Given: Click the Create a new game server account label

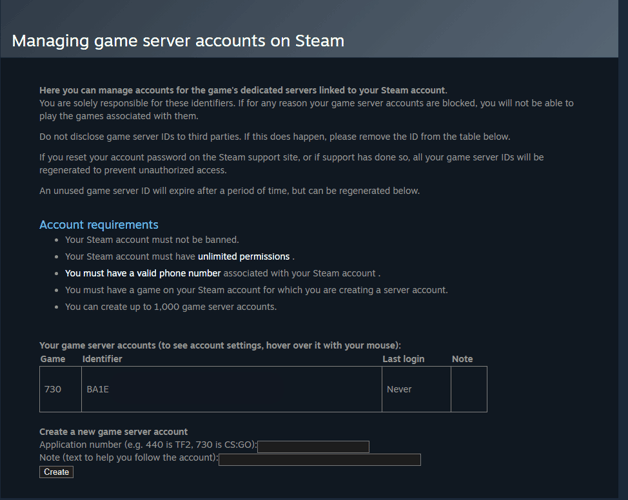Looking at the screenshot, I should 113,432.
